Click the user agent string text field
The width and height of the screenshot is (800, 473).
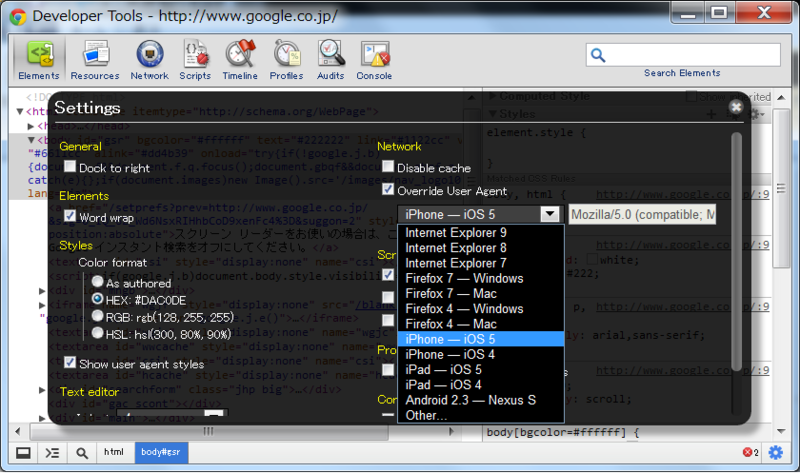[x=643, y=214]
